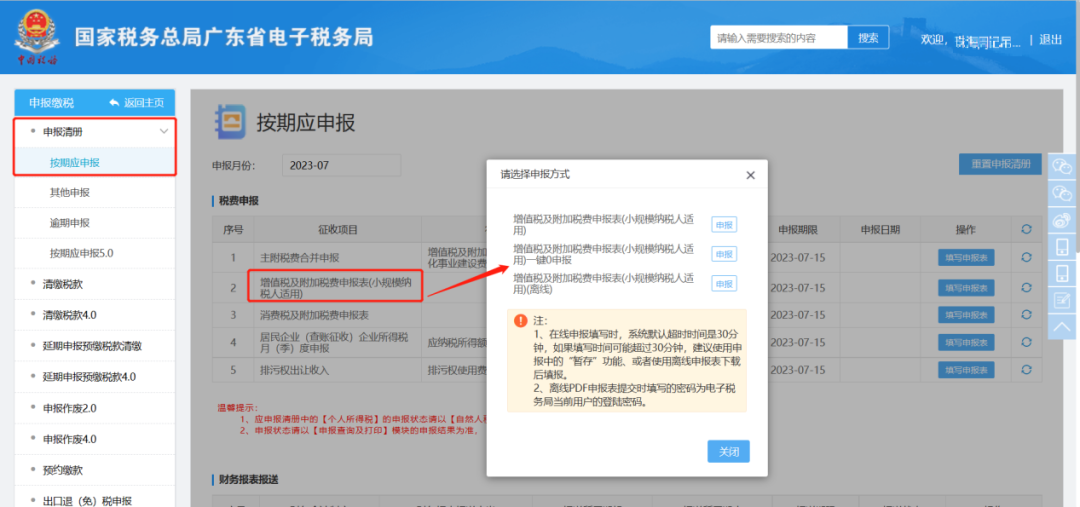Click 申报 for the (离线) offline option
The width and height of the screenshot is (1080, 507).
pos(724,284)
